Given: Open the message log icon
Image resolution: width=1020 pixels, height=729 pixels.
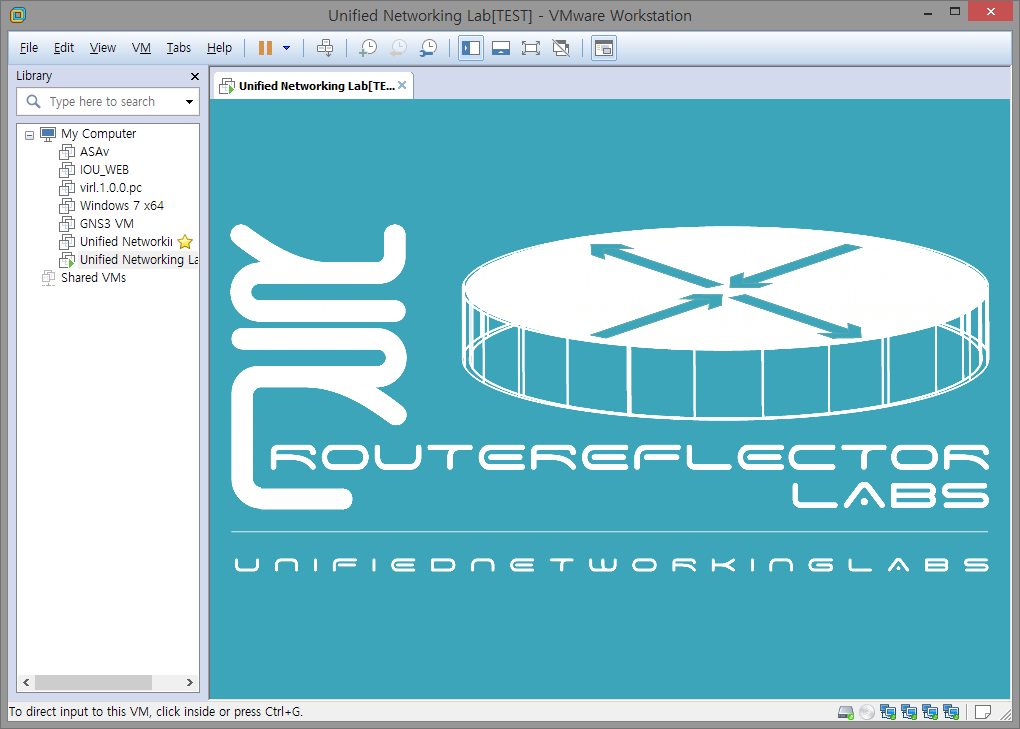Looking at the screenshot, I should pyautogui.click(x=983, y=713).
